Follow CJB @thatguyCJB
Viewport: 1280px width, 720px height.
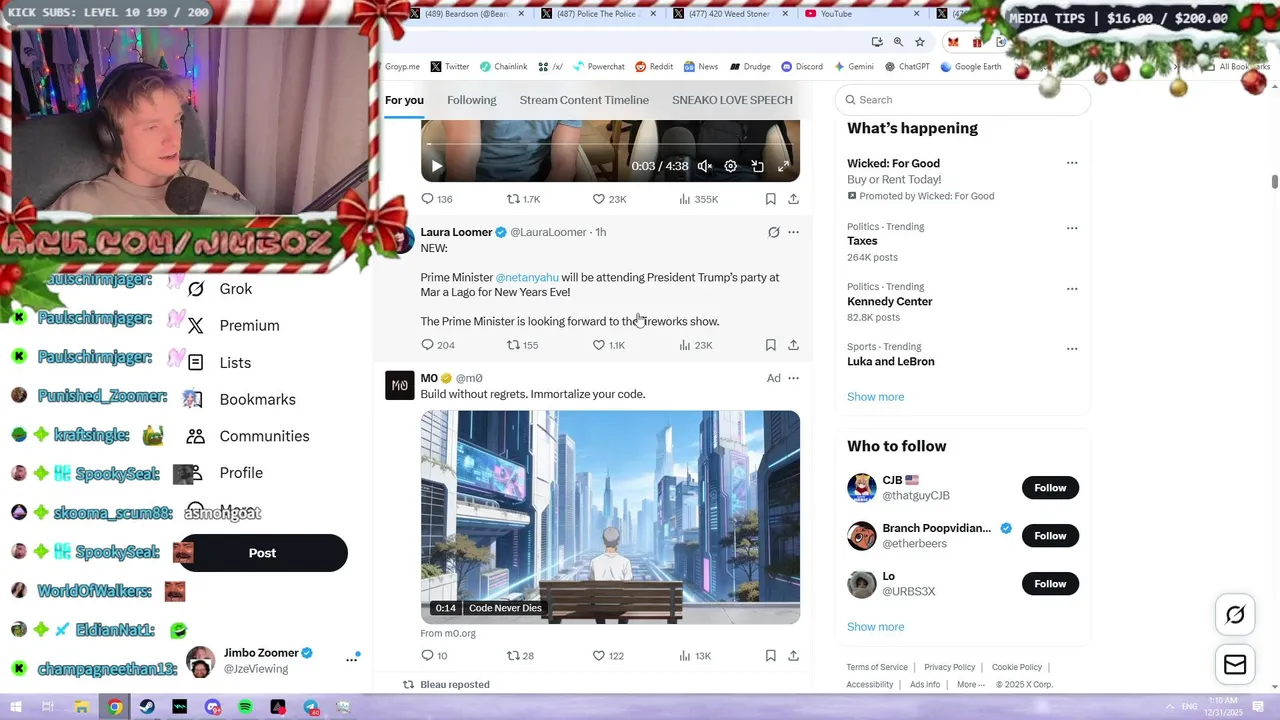click(1050, 488)
